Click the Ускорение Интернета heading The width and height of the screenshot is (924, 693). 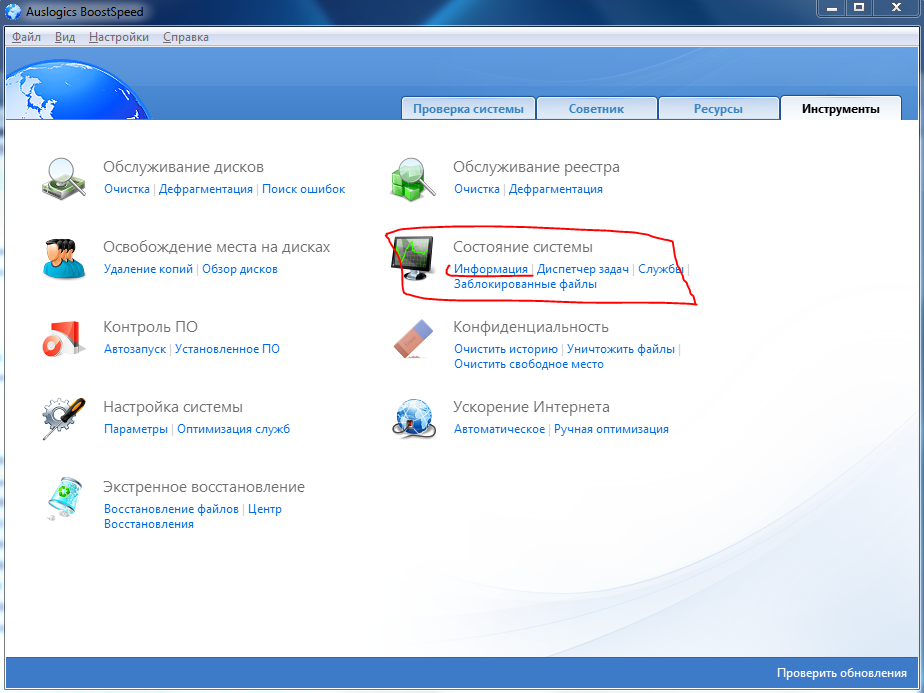532,407
